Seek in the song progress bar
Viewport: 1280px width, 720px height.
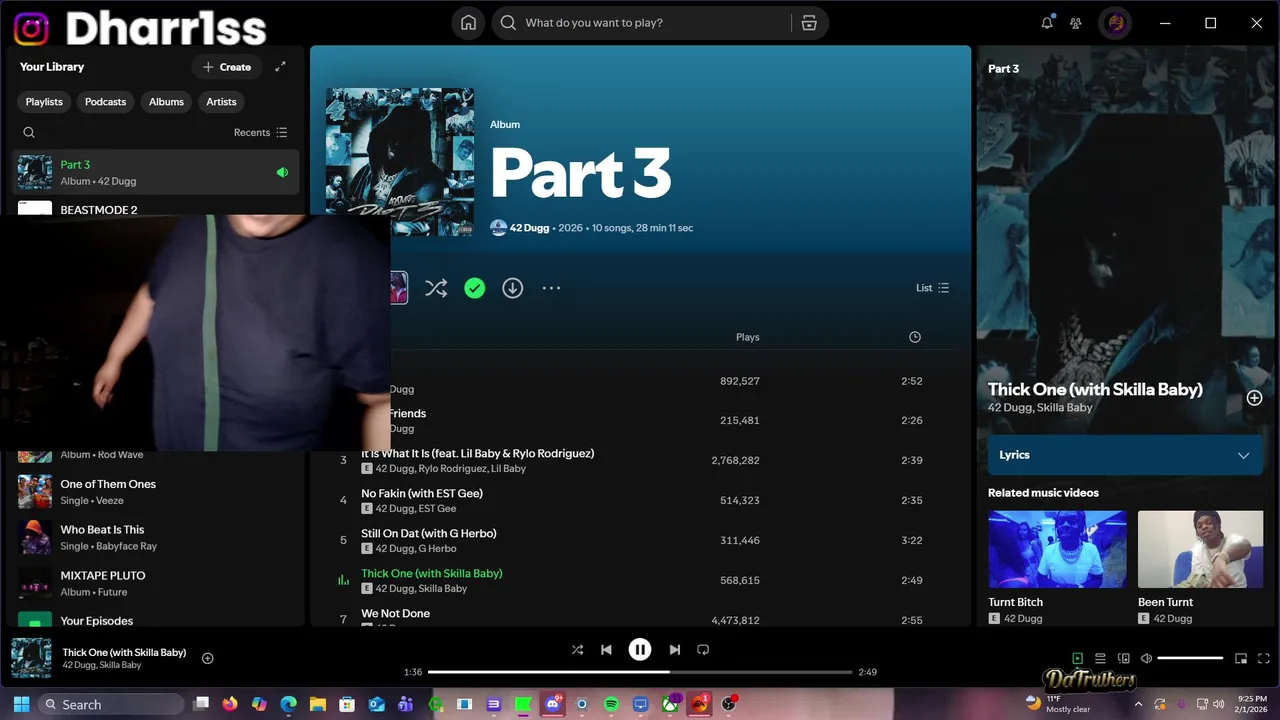coord(640,672)
